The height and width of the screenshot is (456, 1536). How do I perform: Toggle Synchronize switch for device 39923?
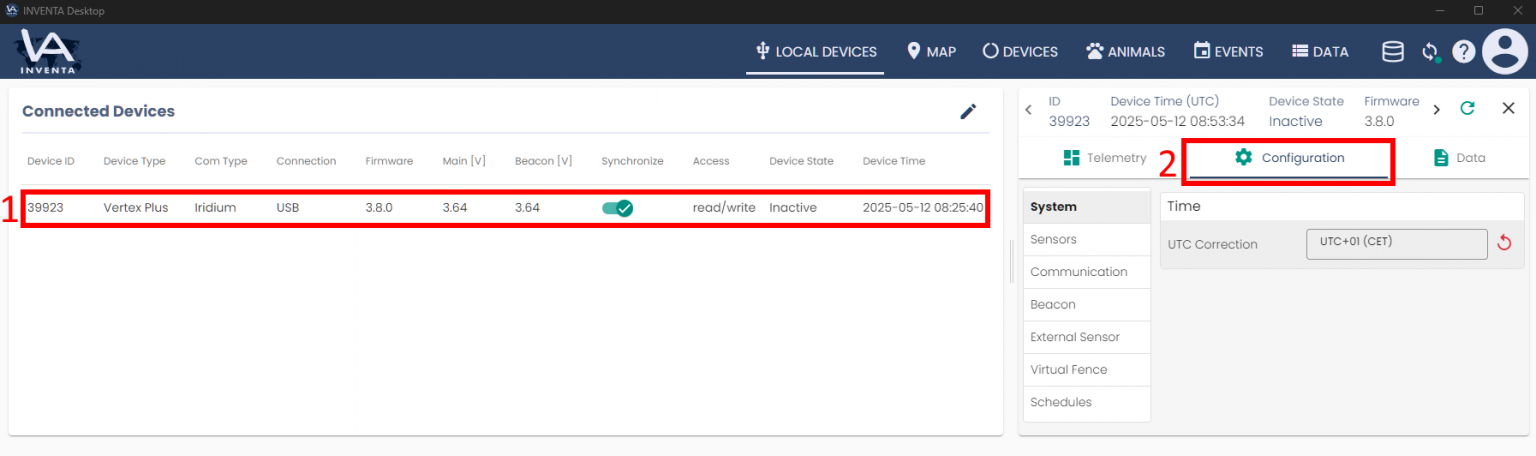click(x=617, y=208)
